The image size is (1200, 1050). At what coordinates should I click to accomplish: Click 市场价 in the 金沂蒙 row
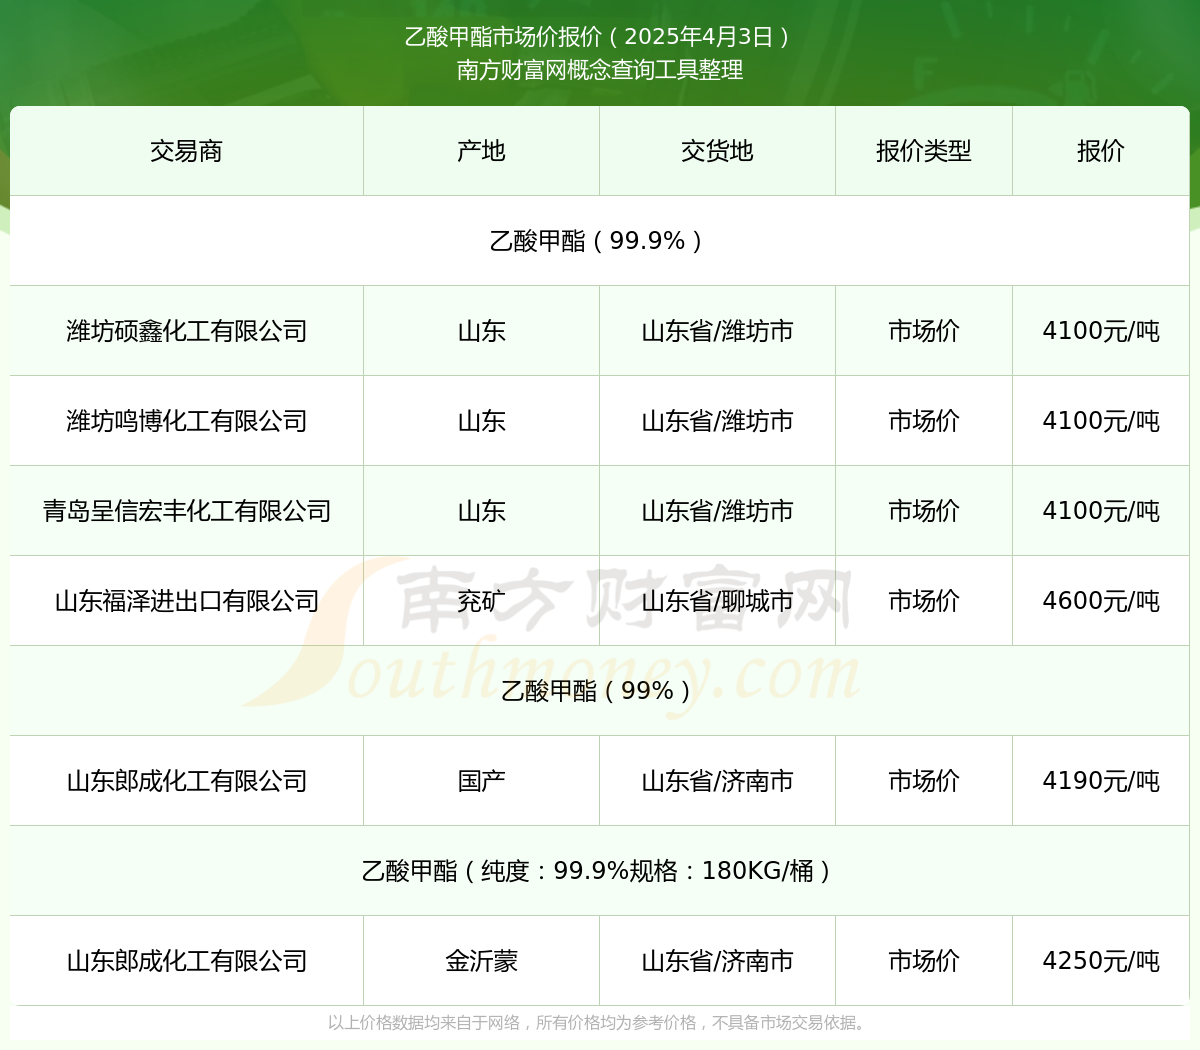click(924, 961)
